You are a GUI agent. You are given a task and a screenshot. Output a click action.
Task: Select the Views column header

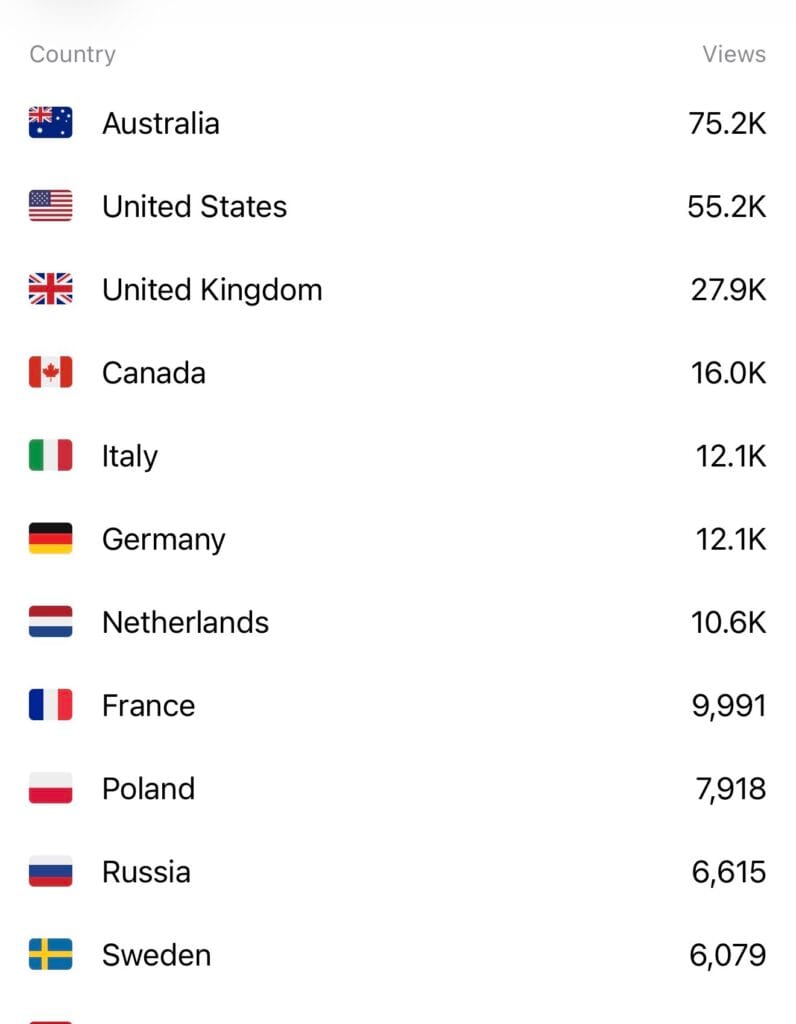click(x=734, y=54)
